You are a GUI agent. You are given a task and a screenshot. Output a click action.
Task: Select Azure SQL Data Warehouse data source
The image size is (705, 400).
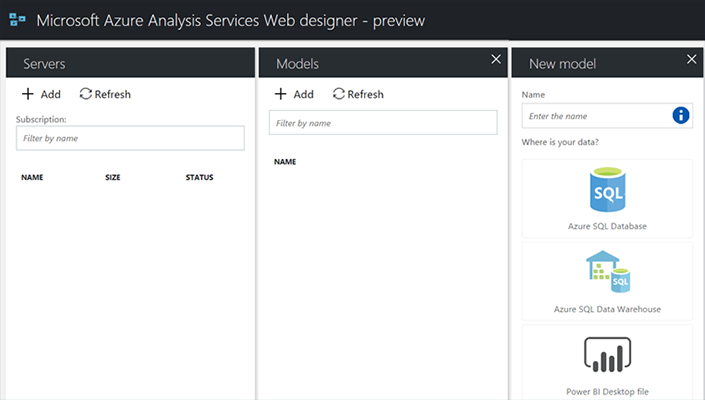607,281
